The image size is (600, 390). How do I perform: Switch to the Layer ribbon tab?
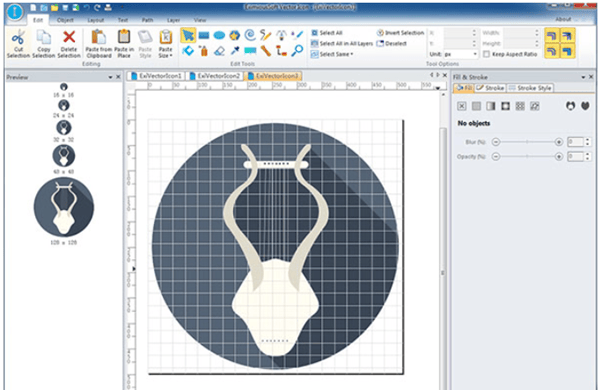173,20
